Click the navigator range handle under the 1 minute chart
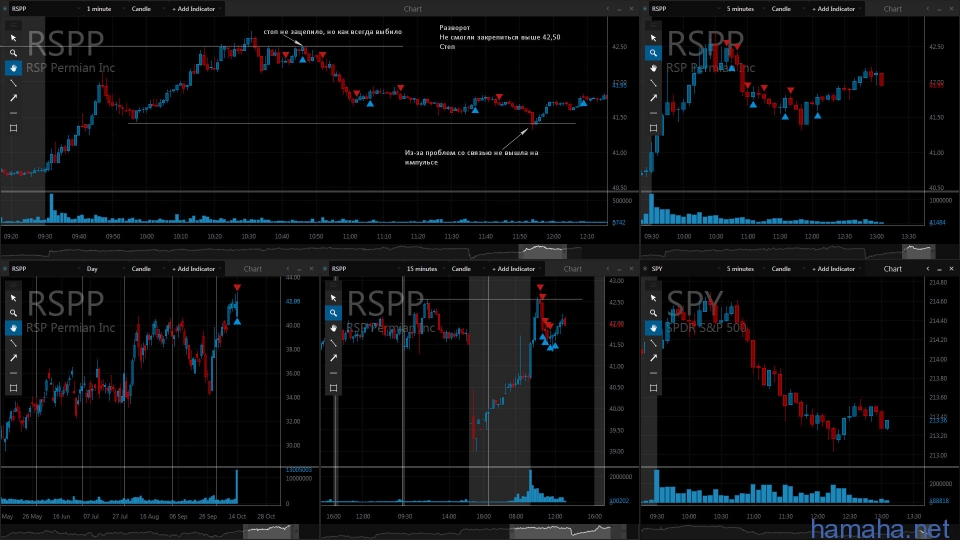Image resolution: width=960 pixels, height=540 pixels. (x=542, y=250)
